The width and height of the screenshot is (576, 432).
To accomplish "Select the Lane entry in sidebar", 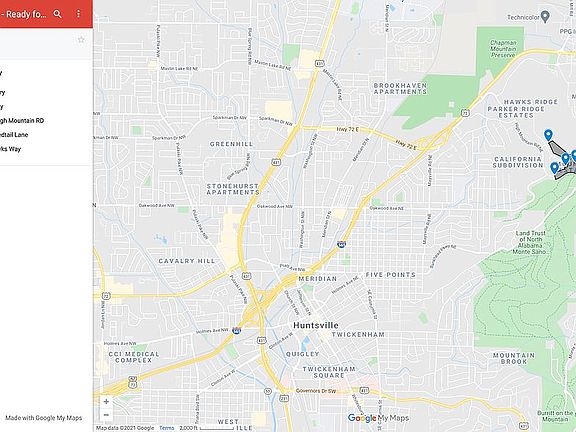I will (x=14, y=134).
